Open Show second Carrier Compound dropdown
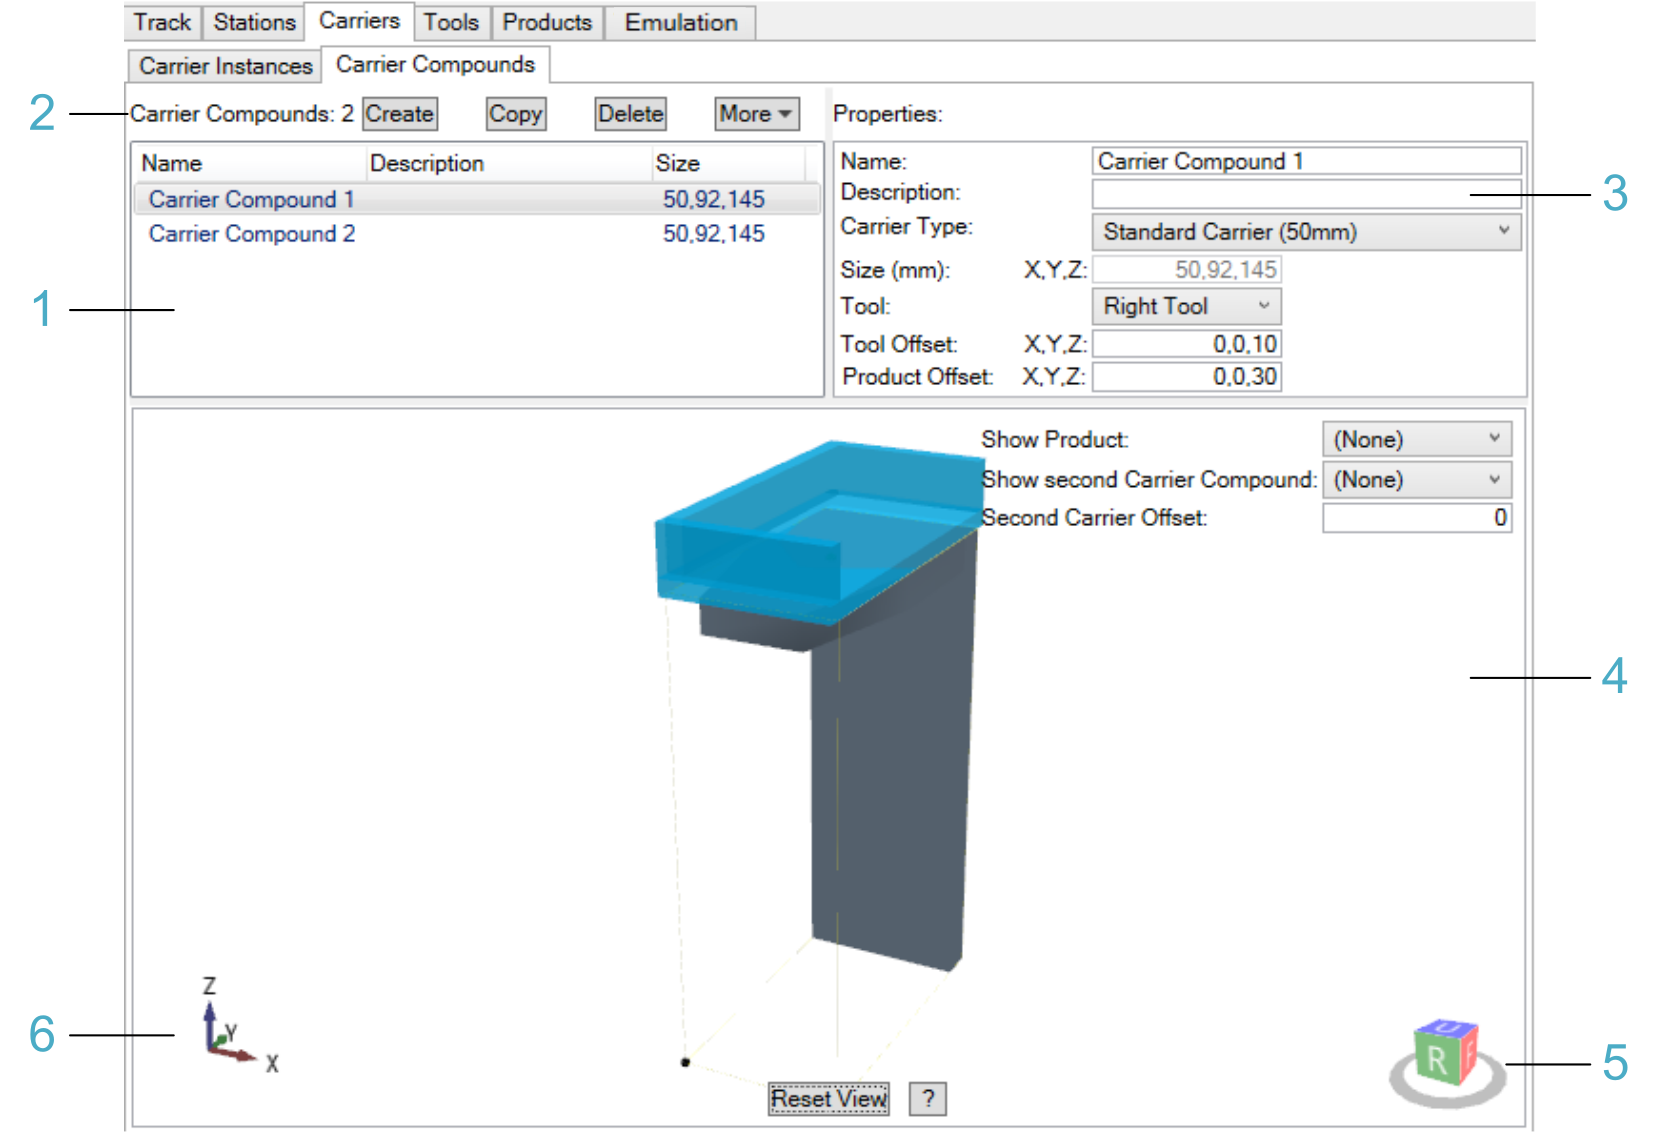Image resolution: width=1658 pixels, height=1133 pixels. click(x=1416, y=480)
